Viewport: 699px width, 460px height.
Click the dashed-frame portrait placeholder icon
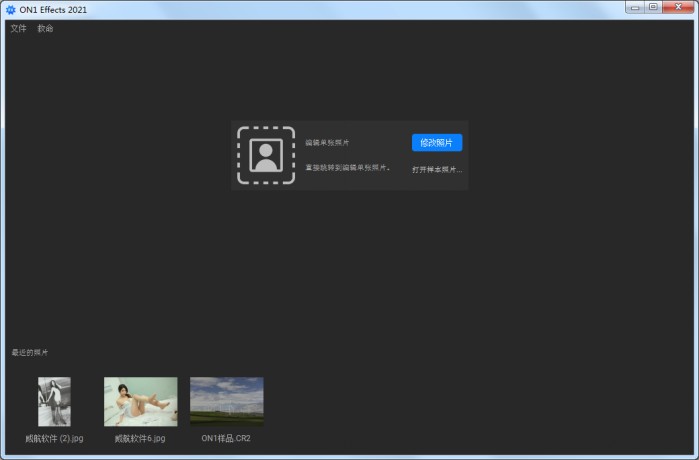tap(265, 156)
